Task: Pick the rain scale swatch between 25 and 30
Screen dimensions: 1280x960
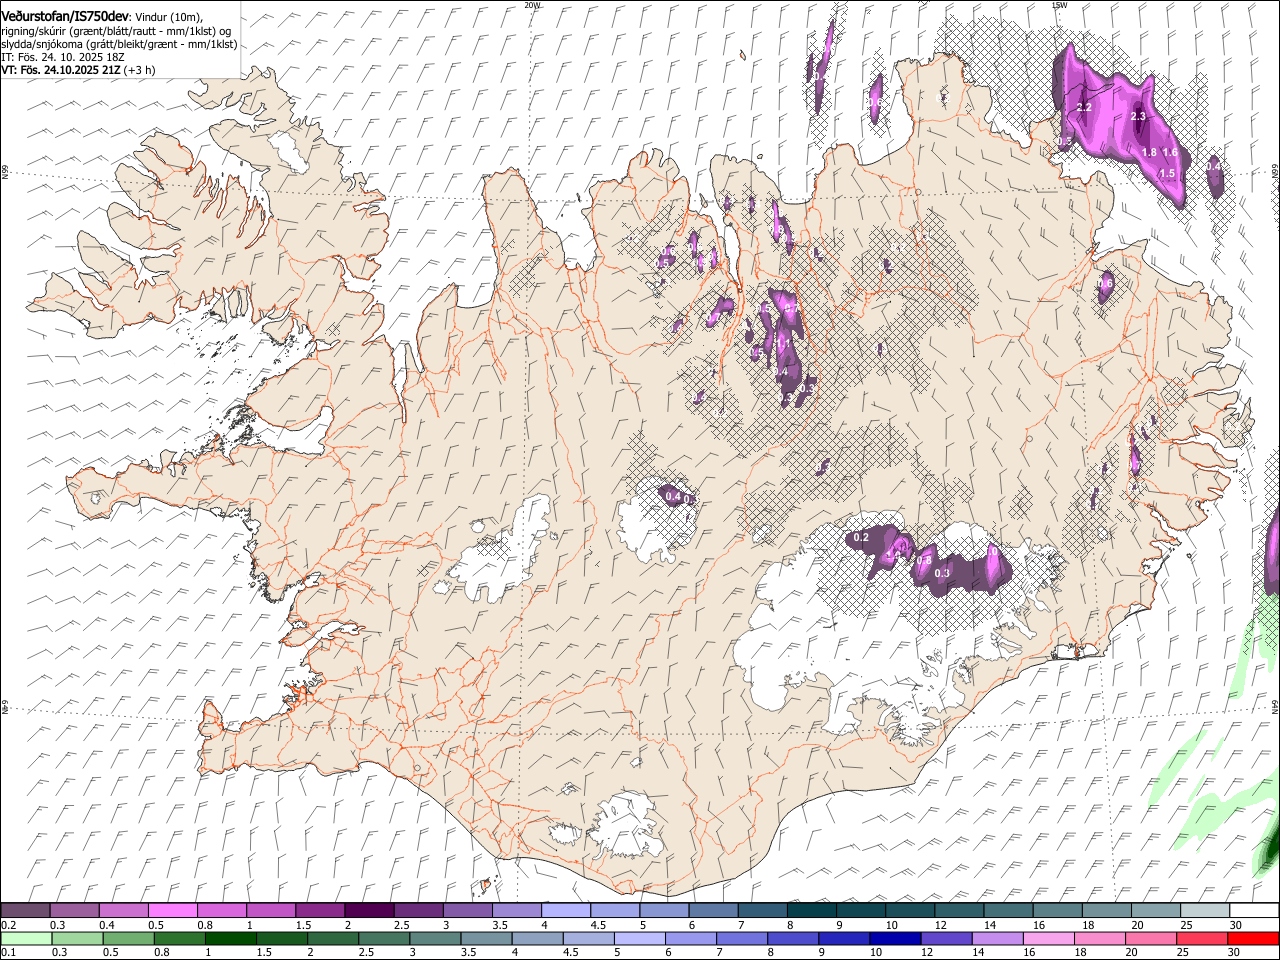Action: coord(1203,938)
